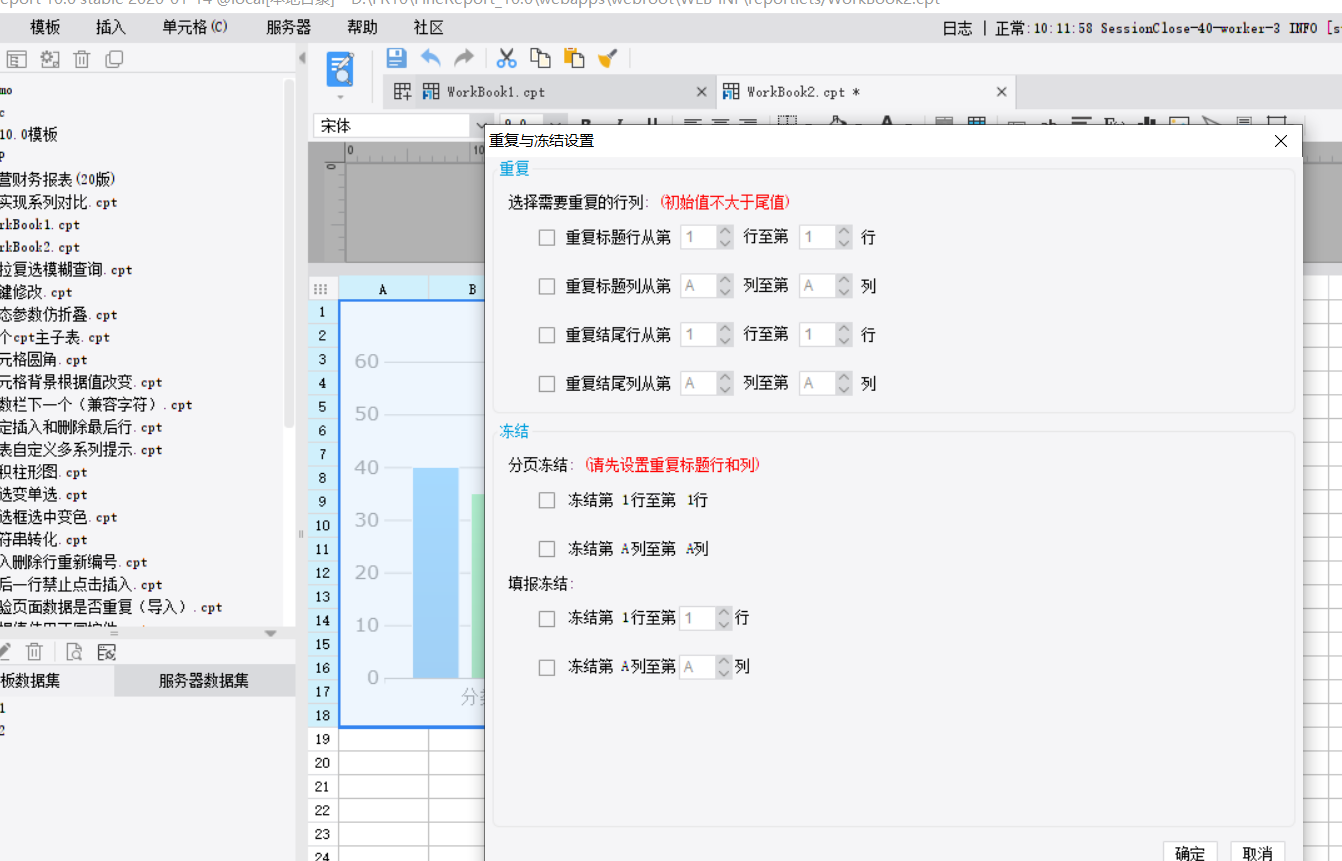Open the 社区 menu
The image size is (1342, 861).
coord(428,27)
